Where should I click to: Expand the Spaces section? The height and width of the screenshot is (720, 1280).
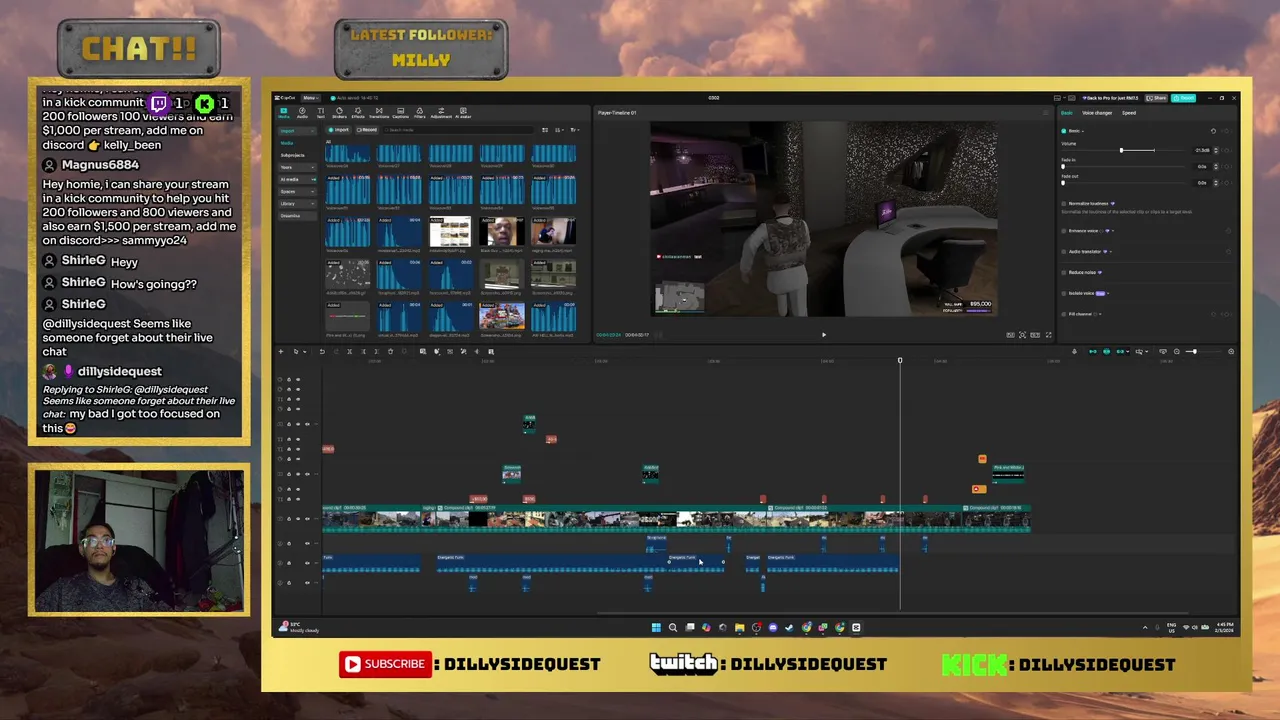297,191
